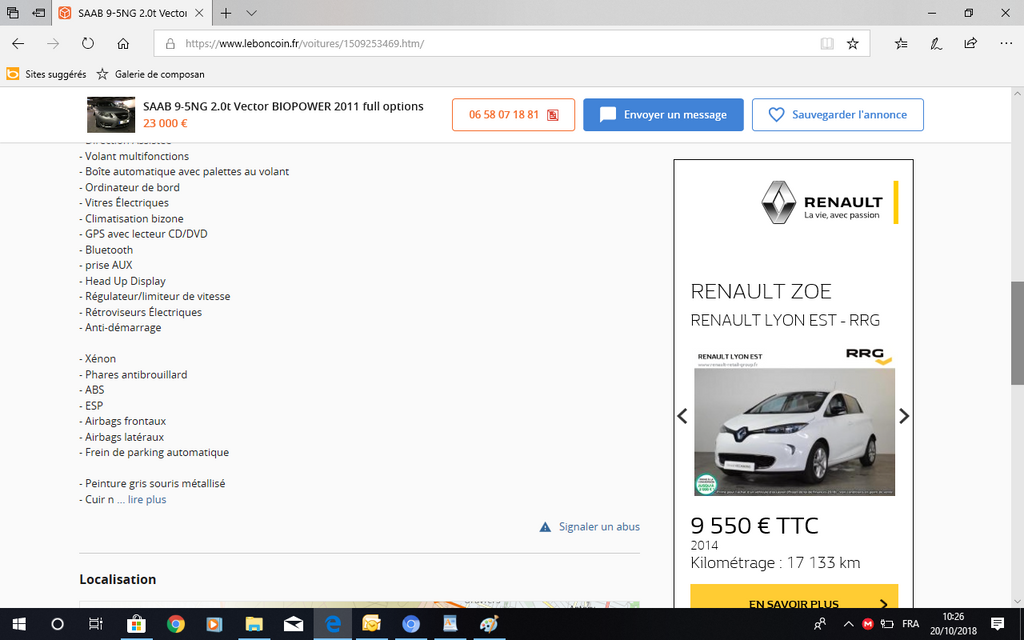Click the FRA language indicator
The image size is (1024, 640).
coord(910,624)
